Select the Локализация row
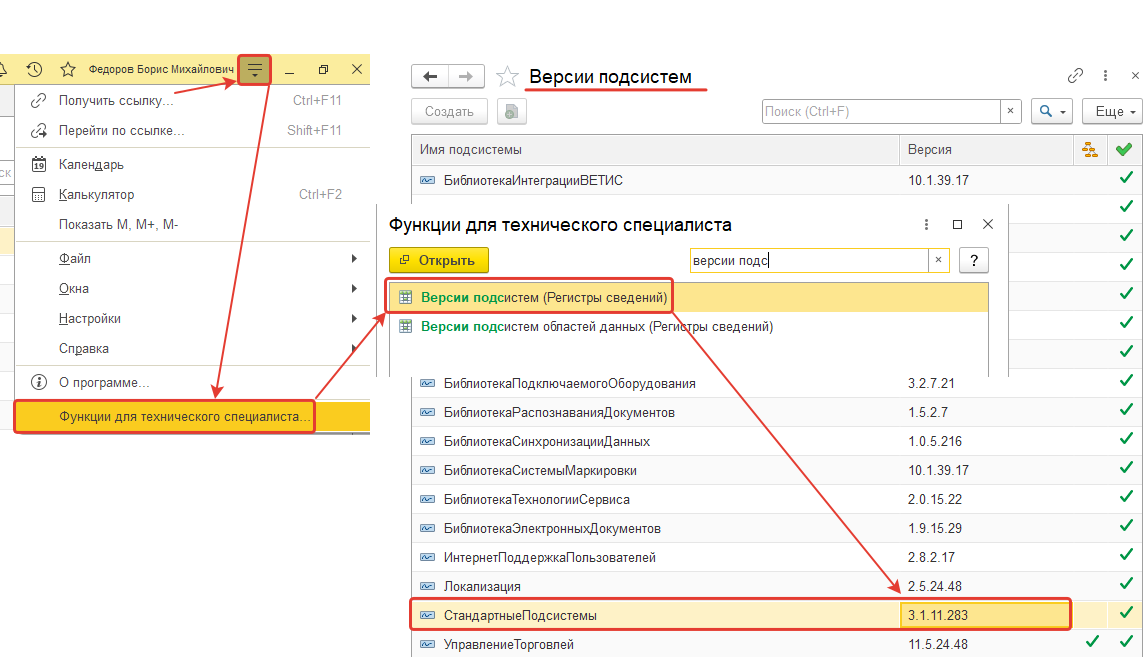This screenshot has width=1143, height=657. point(776,586)
